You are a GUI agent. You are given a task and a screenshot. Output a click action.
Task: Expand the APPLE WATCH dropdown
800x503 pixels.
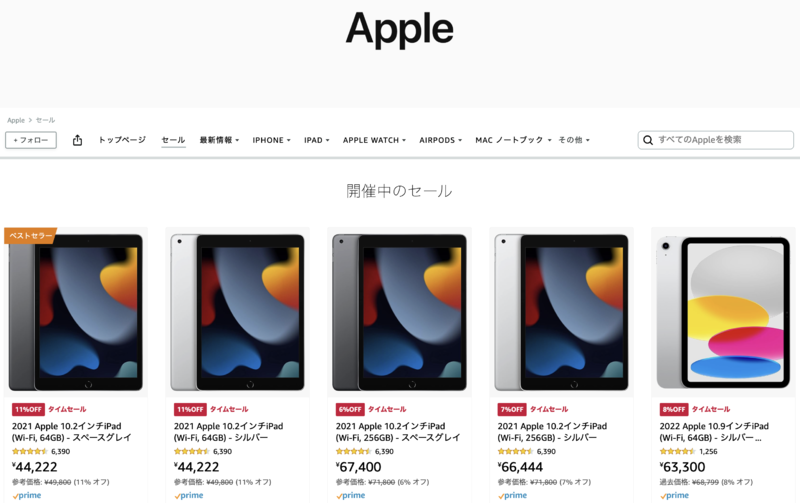pos(374,140)
